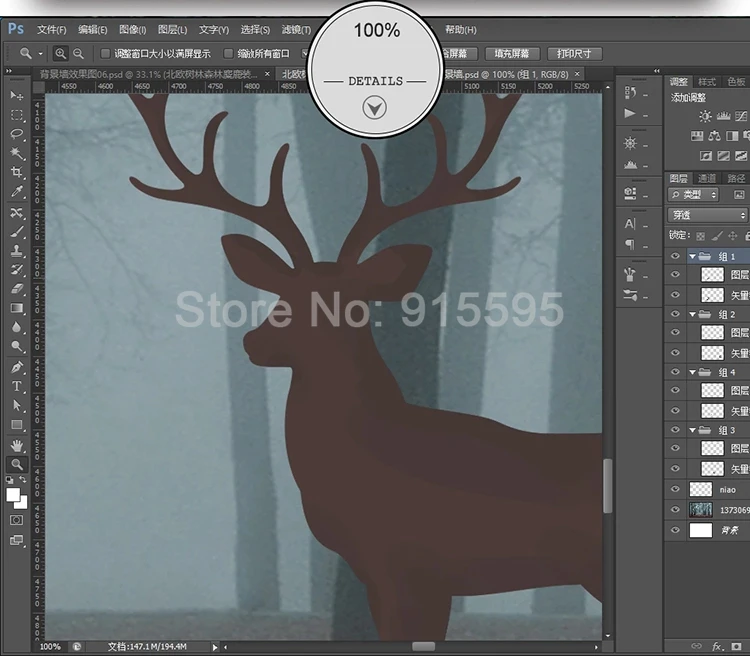Open the 类型 layer filter dropdown
750x666 pixels.
coord(693,195)
